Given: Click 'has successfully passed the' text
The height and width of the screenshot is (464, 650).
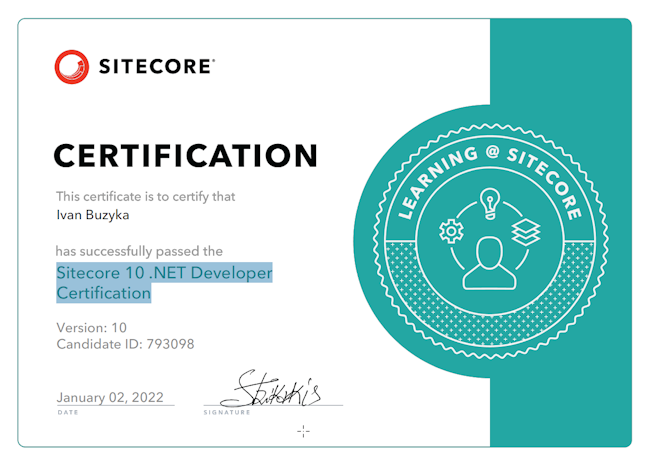Looking at the screenshot, I should (139, 251).
